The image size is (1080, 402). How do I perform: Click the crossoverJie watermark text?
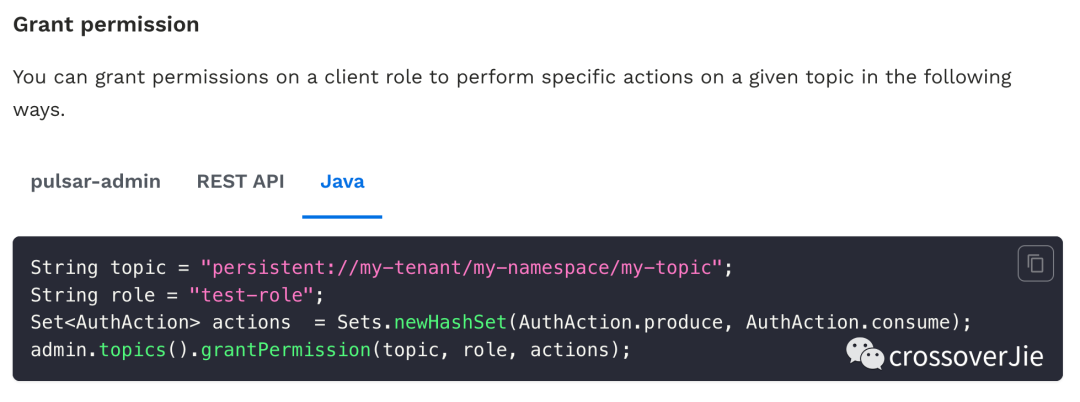(x=966, y=356)
